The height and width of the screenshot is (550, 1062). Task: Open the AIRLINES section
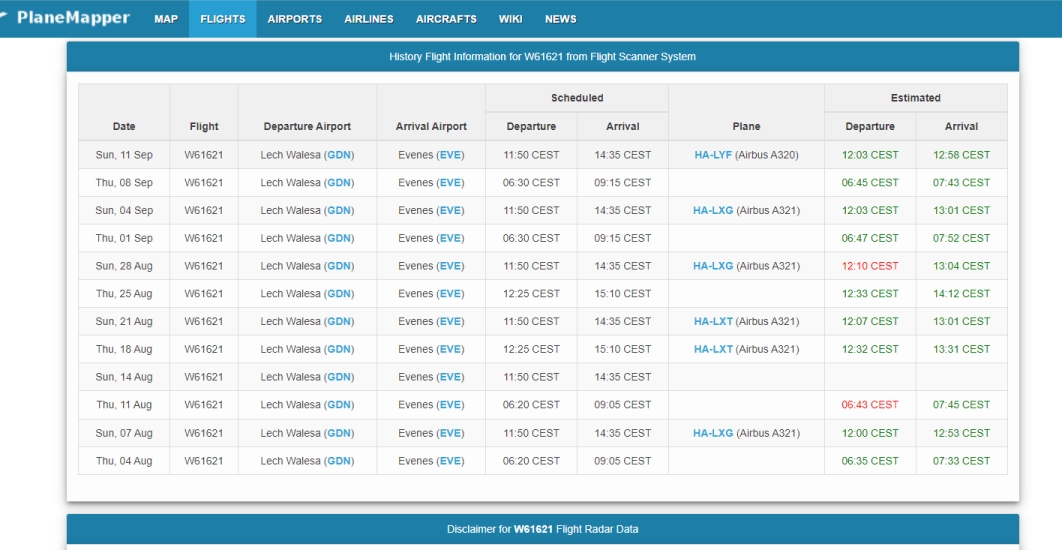point(368,19)
